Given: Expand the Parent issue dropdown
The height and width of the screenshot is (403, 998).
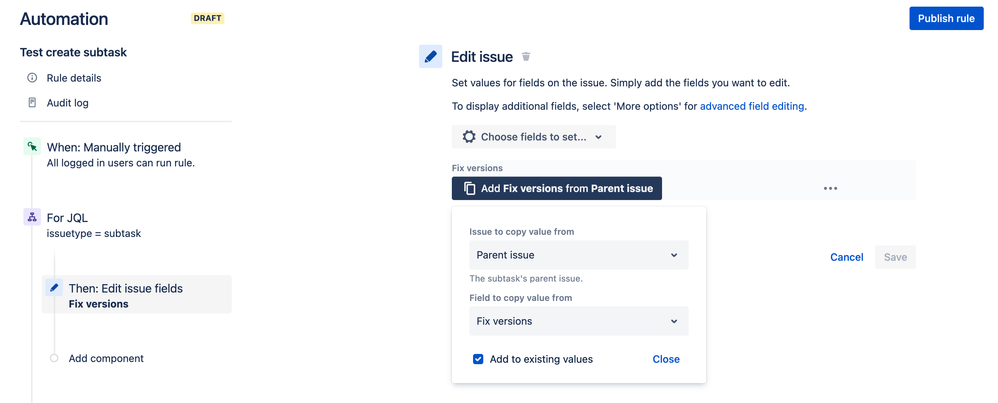Looking at the screenshot, I should click(578, 255).
